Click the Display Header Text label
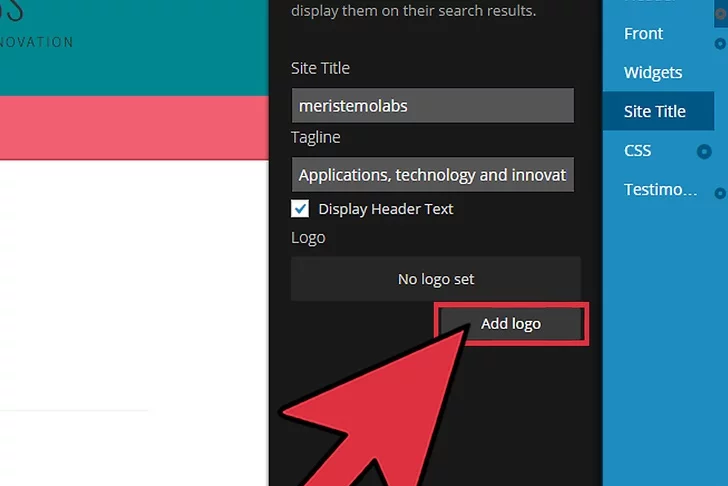The height and width of the screenshot is (486, 728). tap(385, 209)
